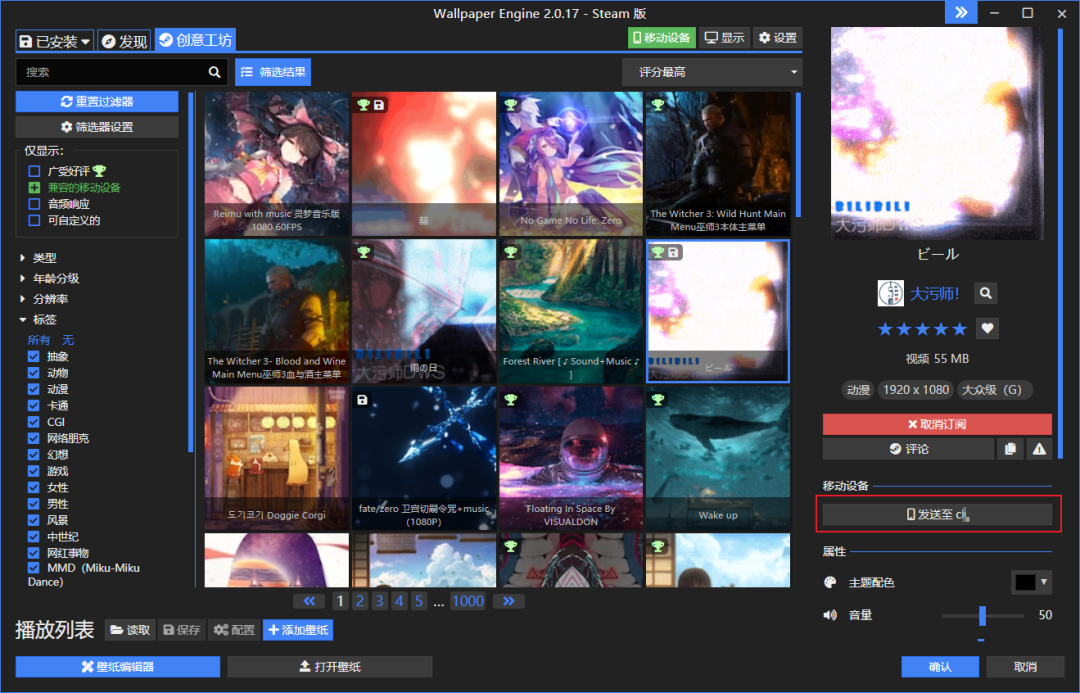Click the search magnifier icon in search box
The image size is (1080, 693).
[x=214, y=72]
